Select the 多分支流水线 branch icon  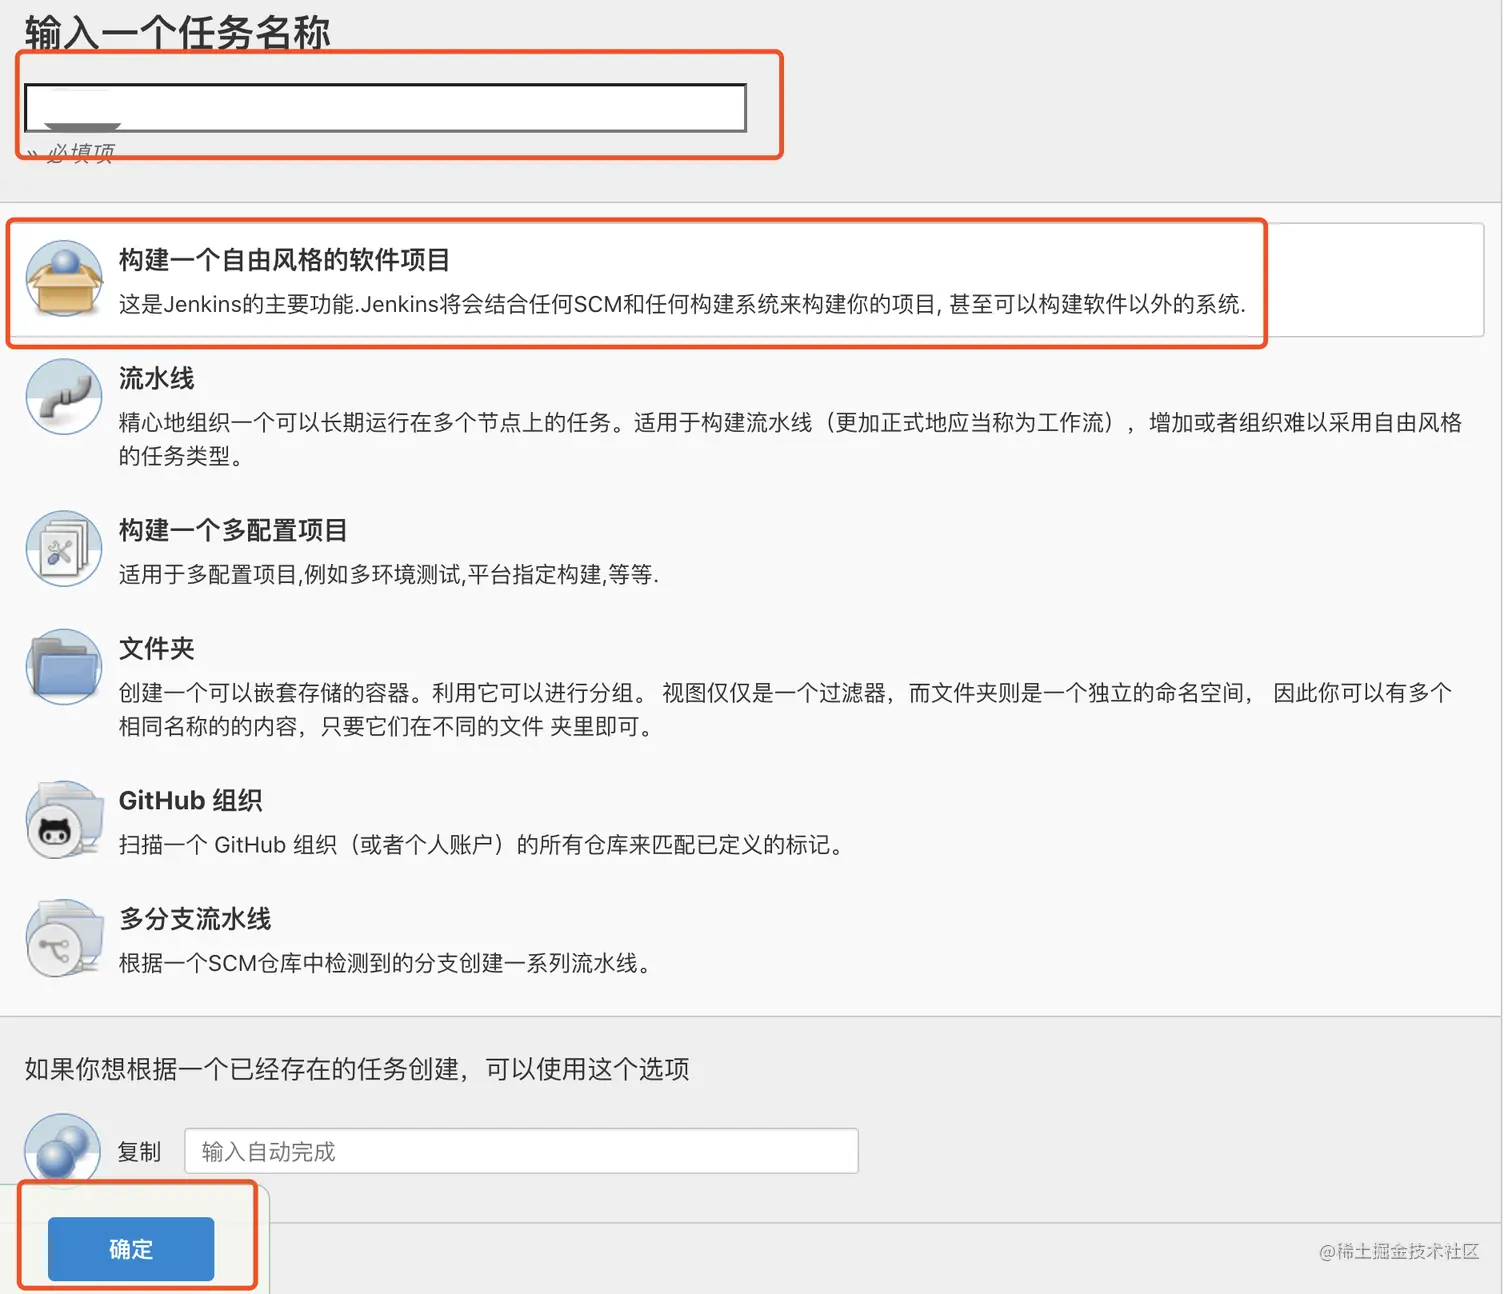[64, 938]
